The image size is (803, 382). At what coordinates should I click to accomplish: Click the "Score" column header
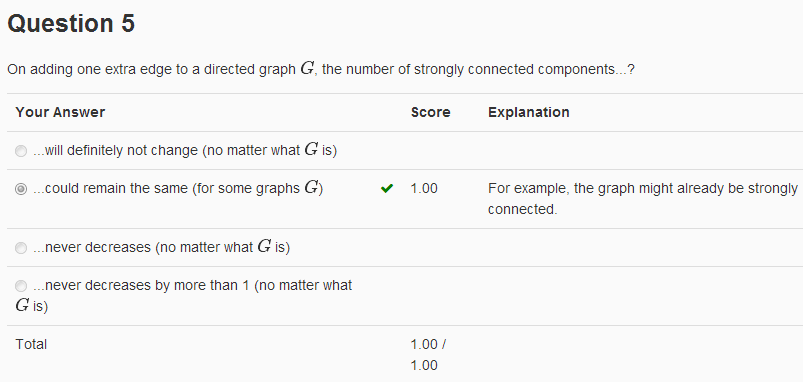click(x=430, y=112)
